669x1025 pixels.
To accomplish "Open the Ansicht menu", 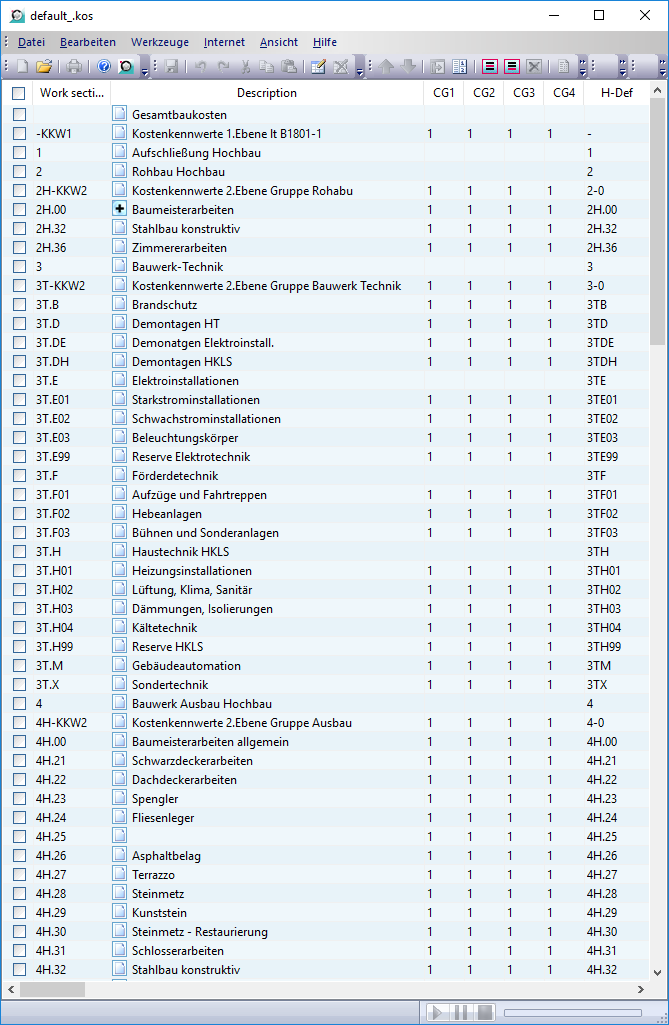I will pyautogui.click(x=279, y=42).
